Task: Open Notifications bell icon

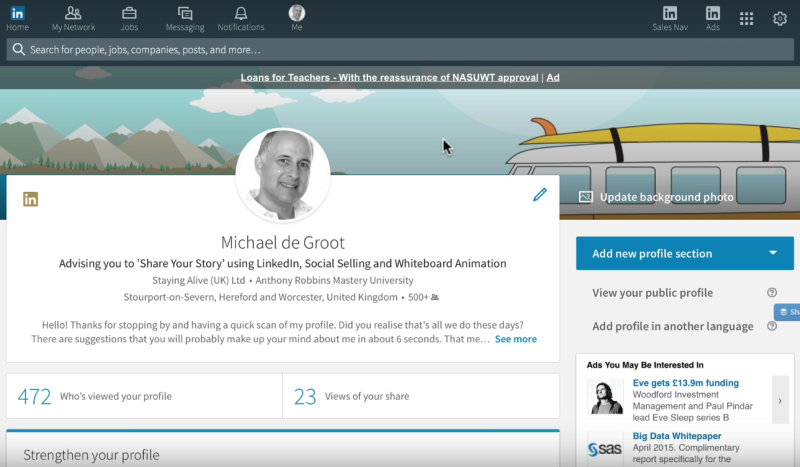Action: (x=241, y=13)
